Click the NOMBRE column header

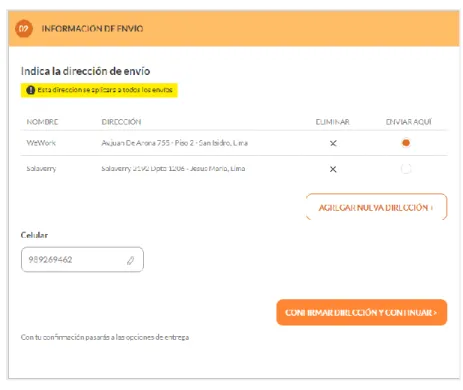(42, 122)
